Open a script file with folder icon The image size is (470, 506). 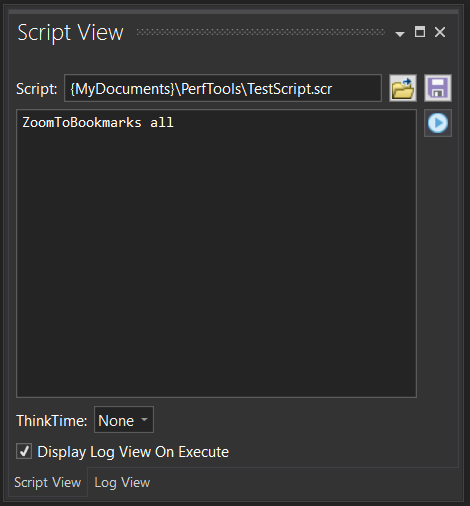403,88
